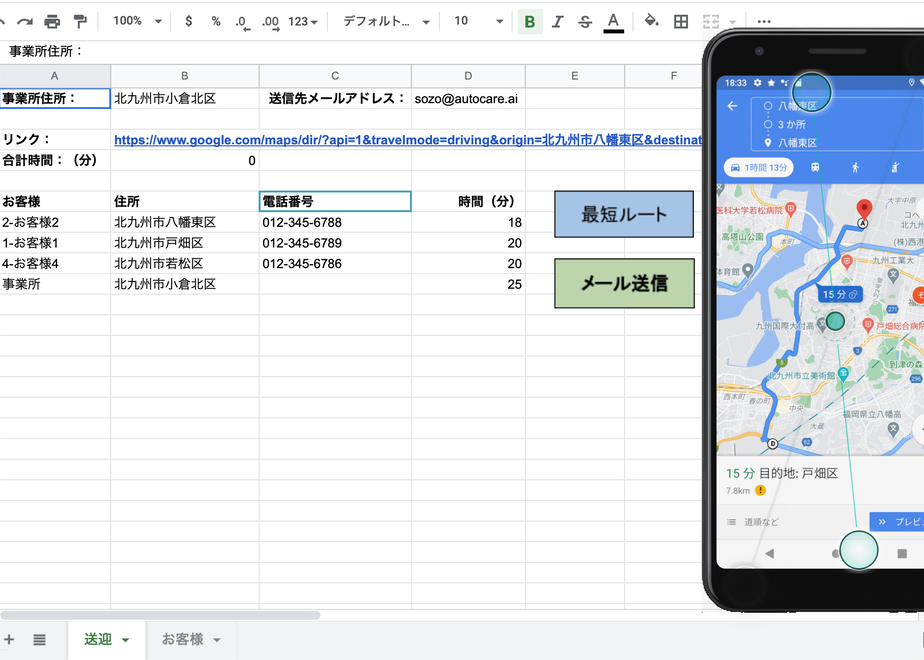Viewport: 924px width, 660px height.
Task: Open the Google Maps directions link
Action: tap(408, 140)
